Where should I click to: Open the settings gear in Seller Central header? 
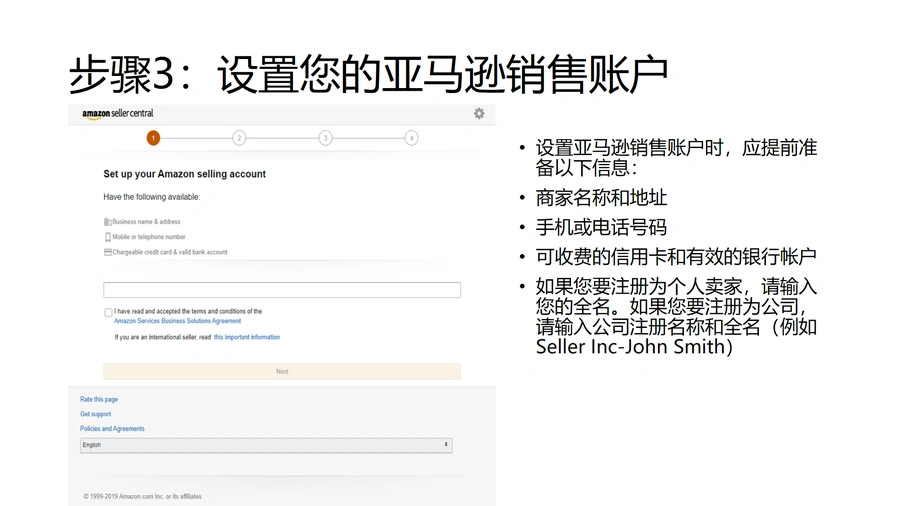point(479,114)
